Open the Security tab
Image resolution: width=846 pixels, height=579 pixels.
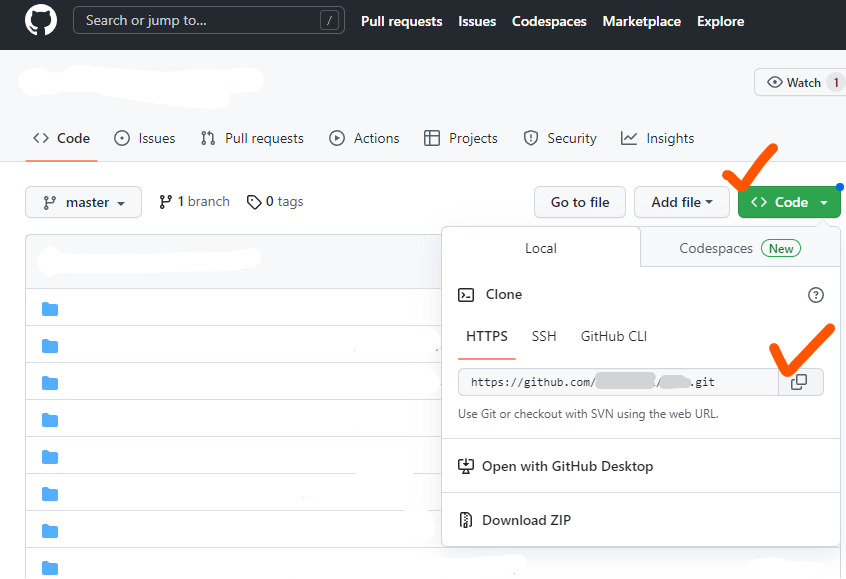point(560,138)
